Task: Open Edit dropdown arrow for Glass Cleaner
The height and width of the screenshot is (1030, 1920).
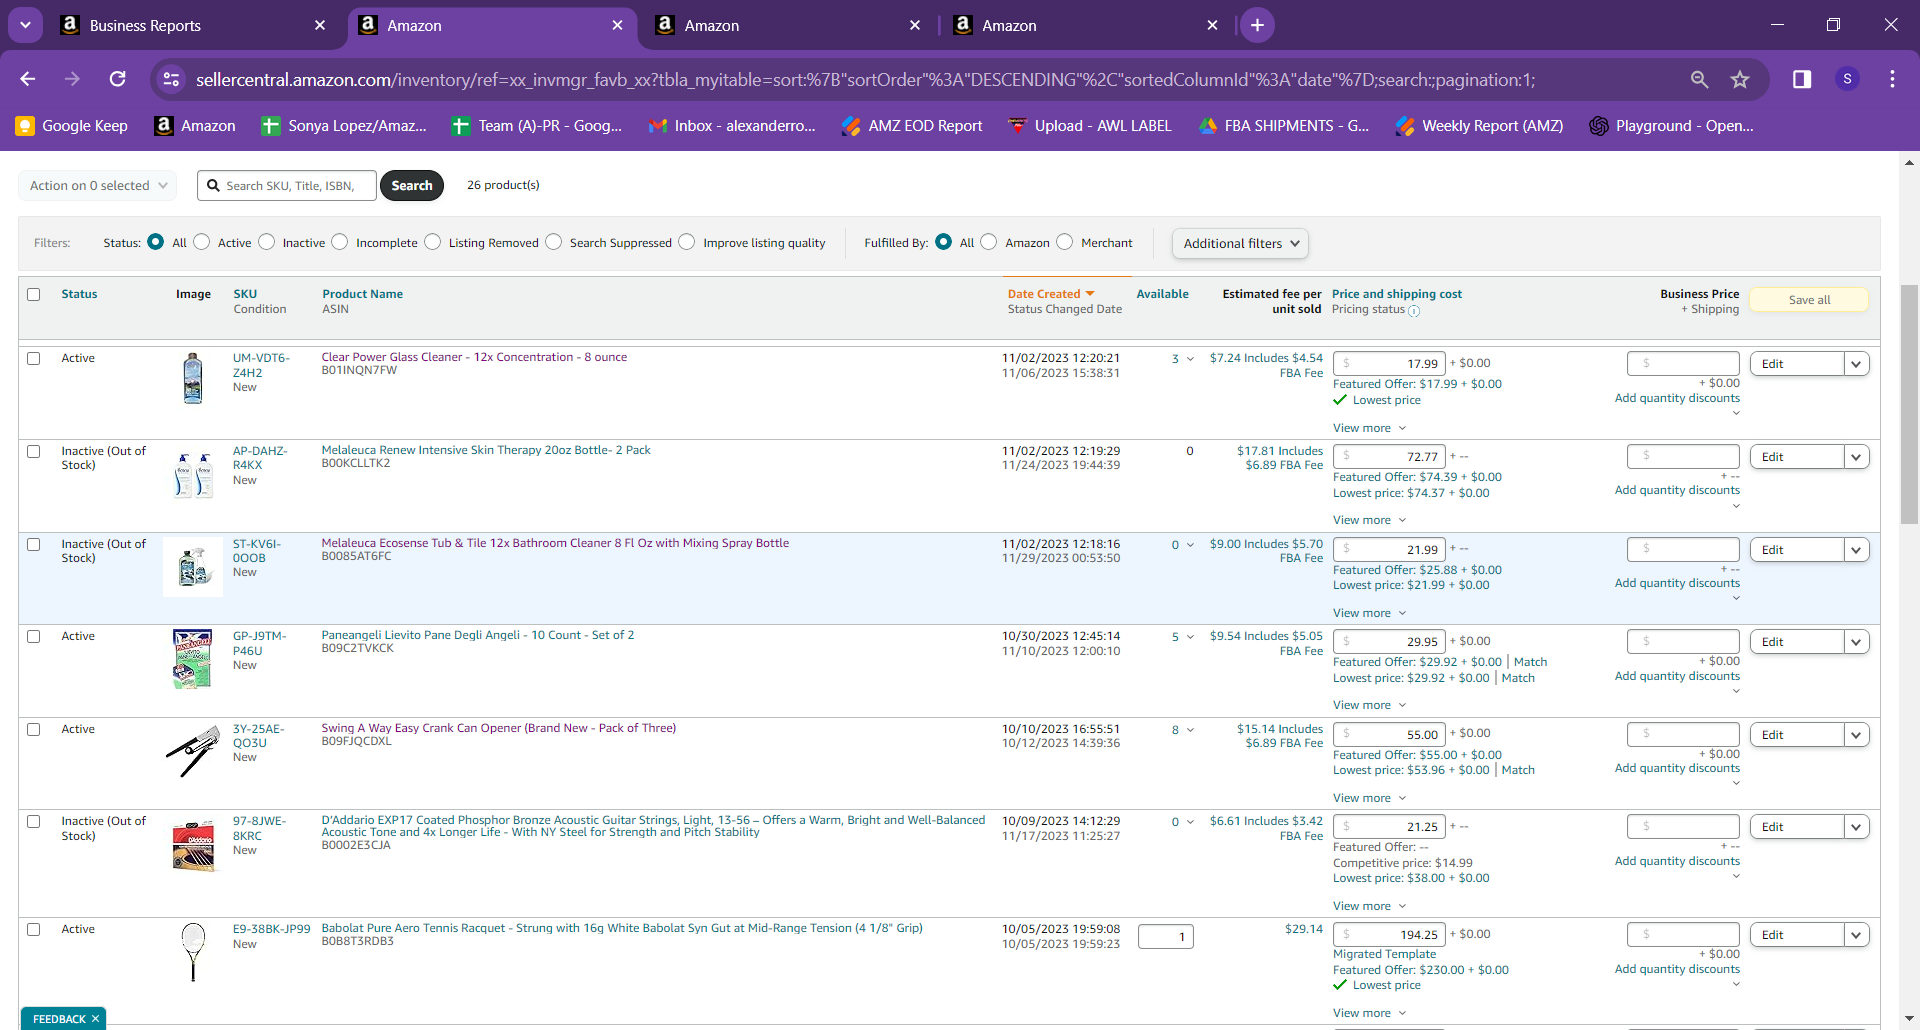Action: [x=1857, y=364]
